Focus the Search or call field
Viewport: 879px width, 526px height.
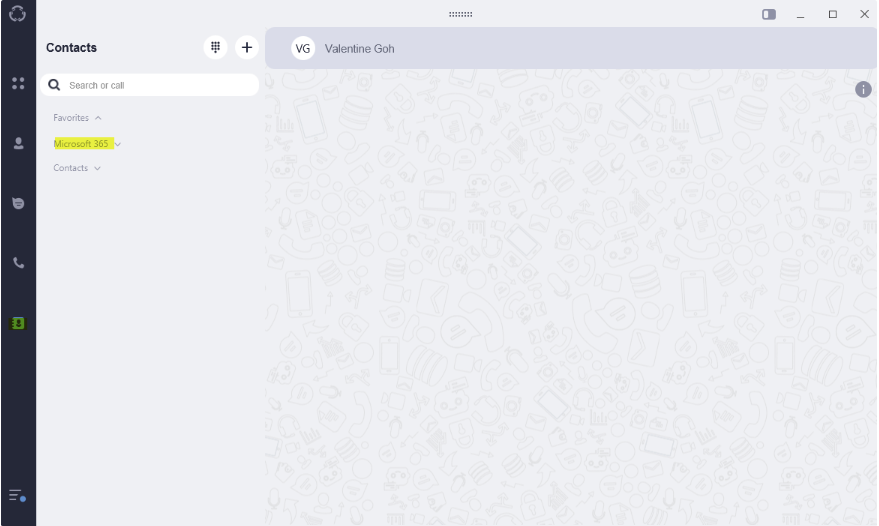pyautogui.click(x=150, y=85)
